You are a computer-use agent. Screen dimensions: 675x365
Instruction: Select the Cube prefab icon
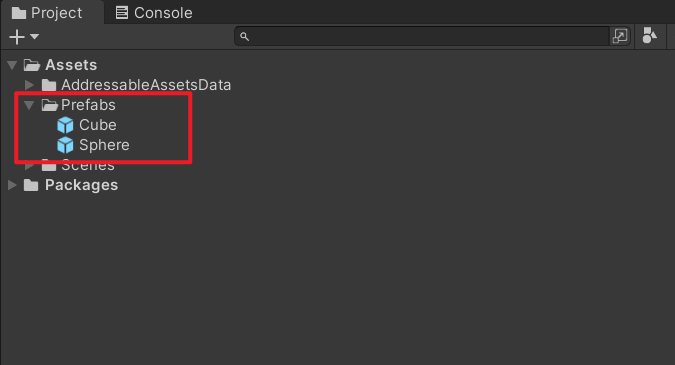coord(65,125)
